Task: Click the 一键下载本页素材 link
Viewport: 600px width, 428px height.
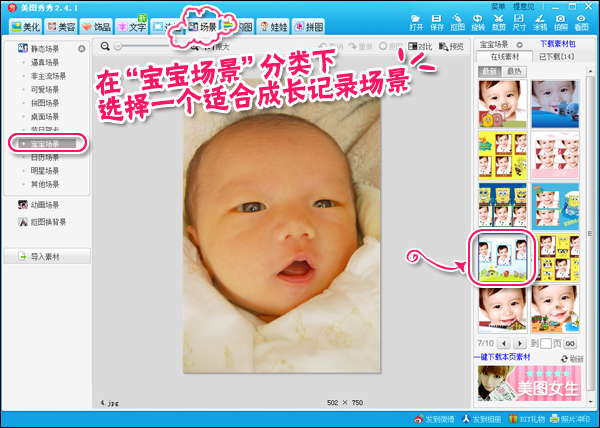Action: [x=507, y=357]
